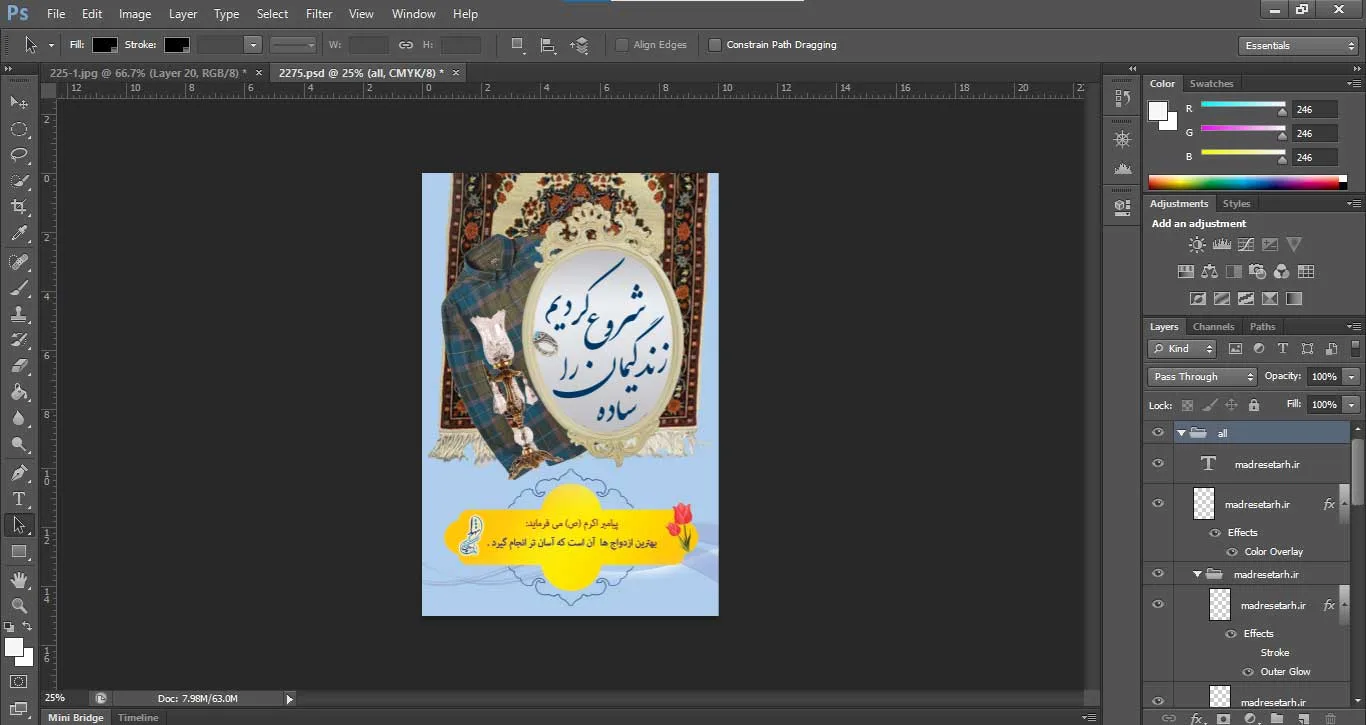Switch to the Styles tab
The width and height of the screenshot is (1366, 725).
point(1236,204)
